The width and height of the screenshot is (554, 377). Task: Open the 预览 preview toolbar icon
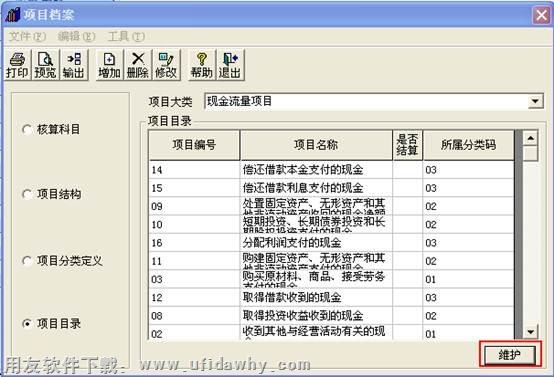[45, 65]
